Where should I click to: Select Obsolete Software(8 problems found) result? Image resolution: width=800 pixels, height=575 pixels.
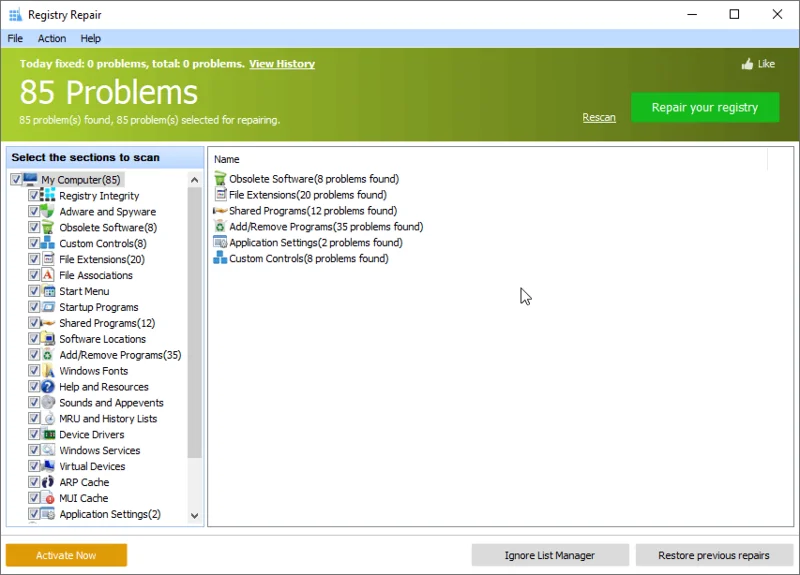click(314, 179)
